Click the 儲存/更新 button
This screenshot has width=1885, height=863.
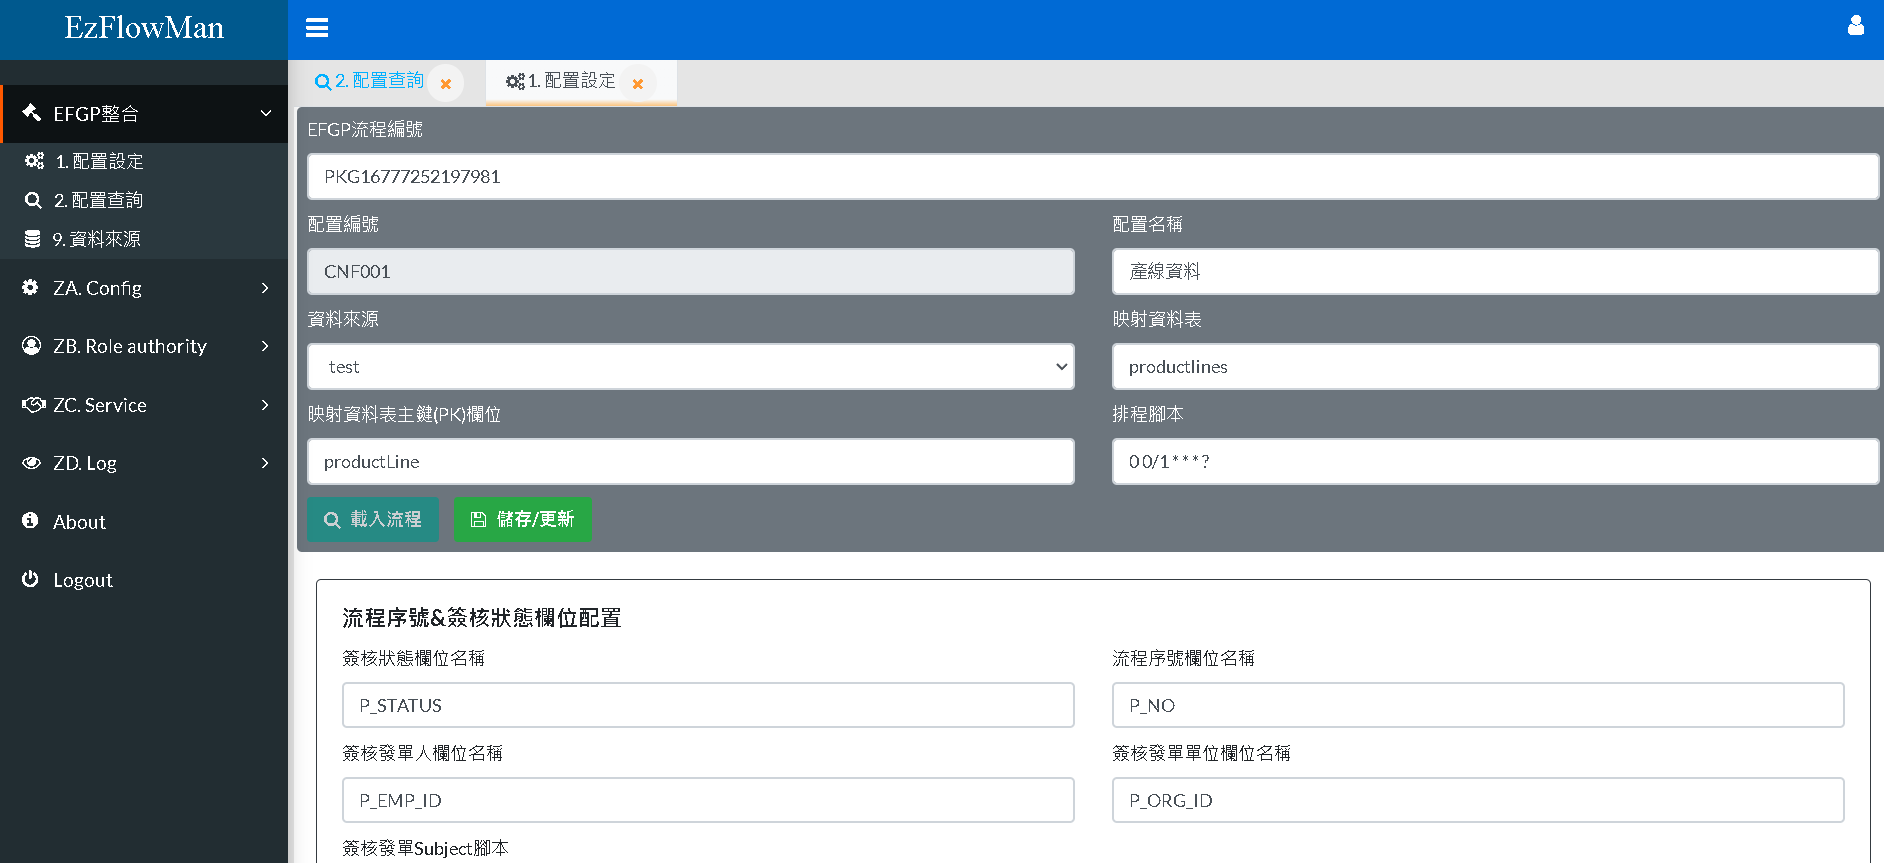pyautogui.click(x=522, y=519)
